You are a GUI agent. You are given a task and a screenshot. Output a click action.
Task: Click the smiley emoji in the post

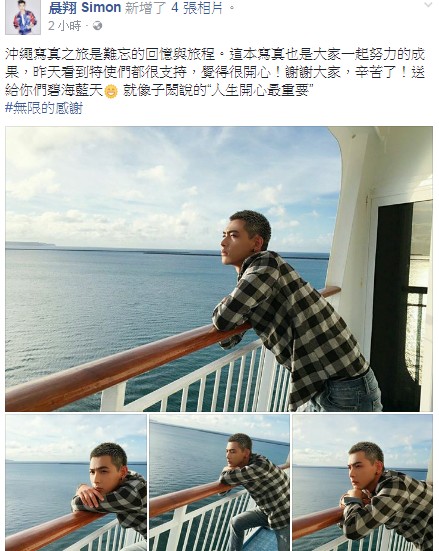(x=111, y=92)
